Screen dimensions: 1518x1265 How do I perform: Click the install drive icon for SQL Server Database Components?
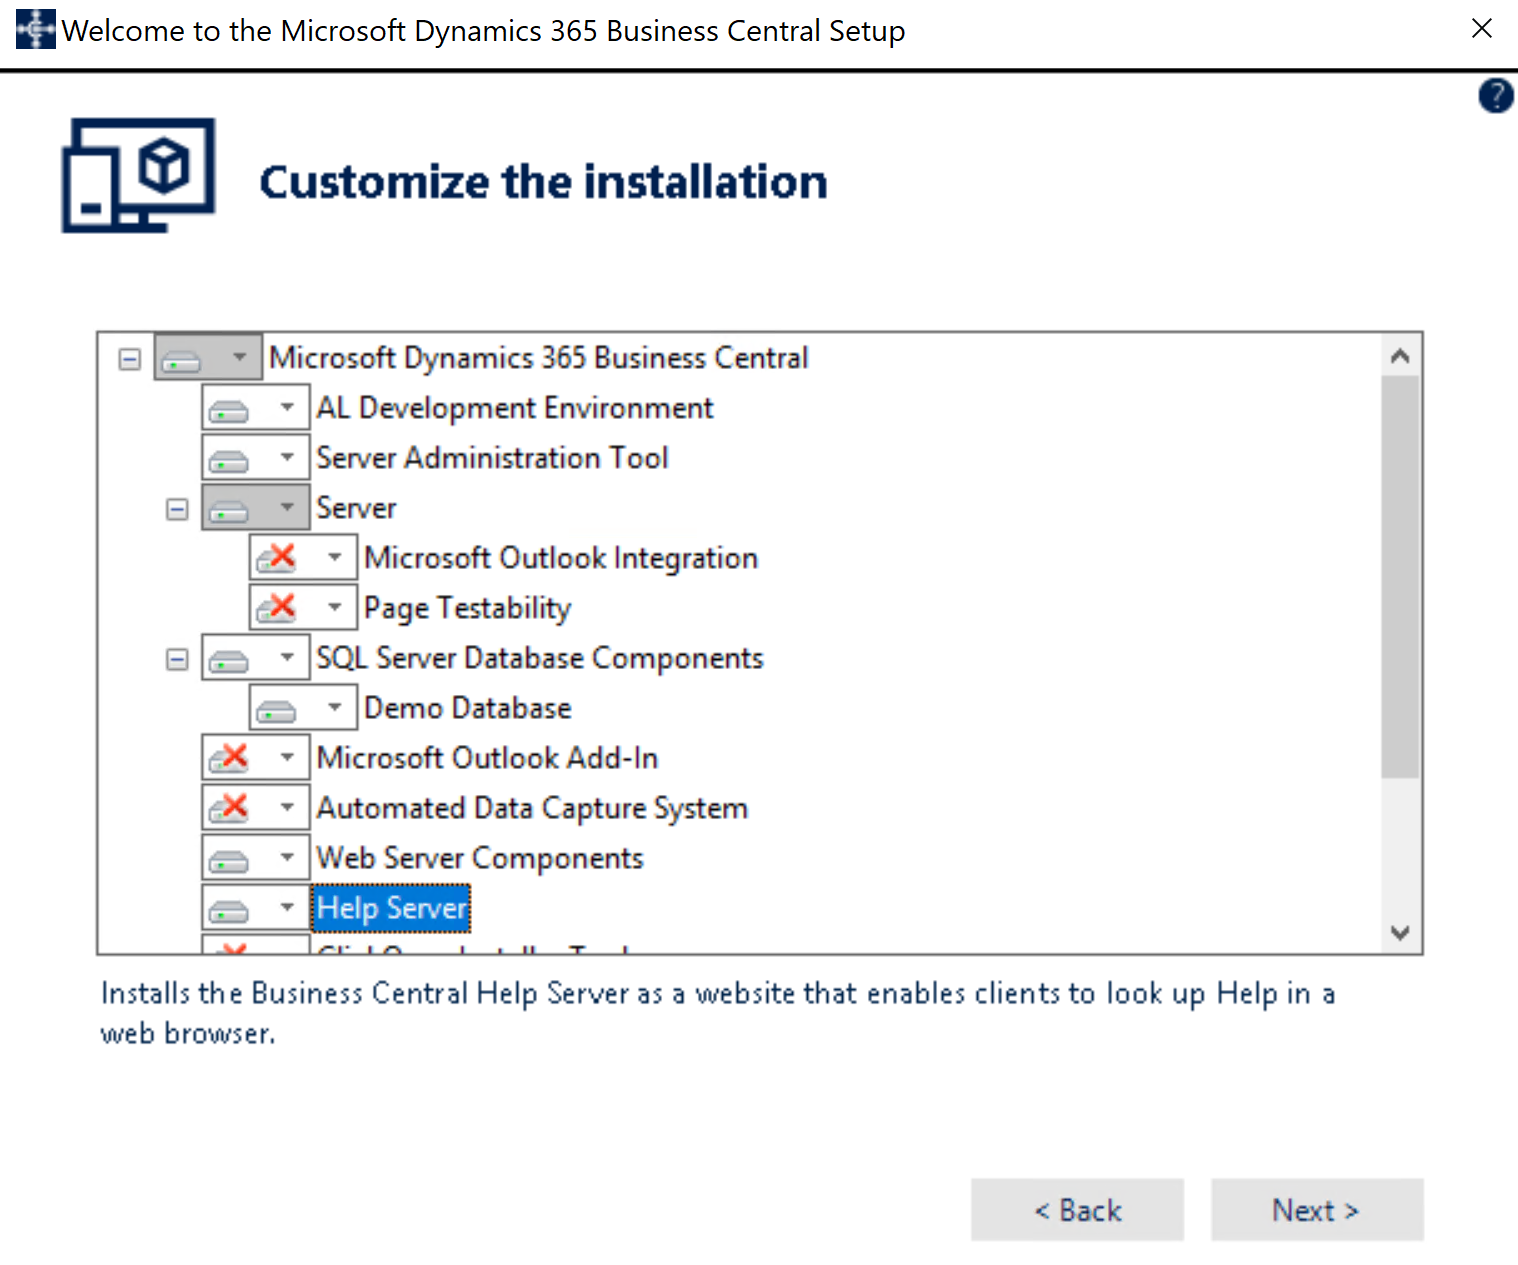point(229,660)
